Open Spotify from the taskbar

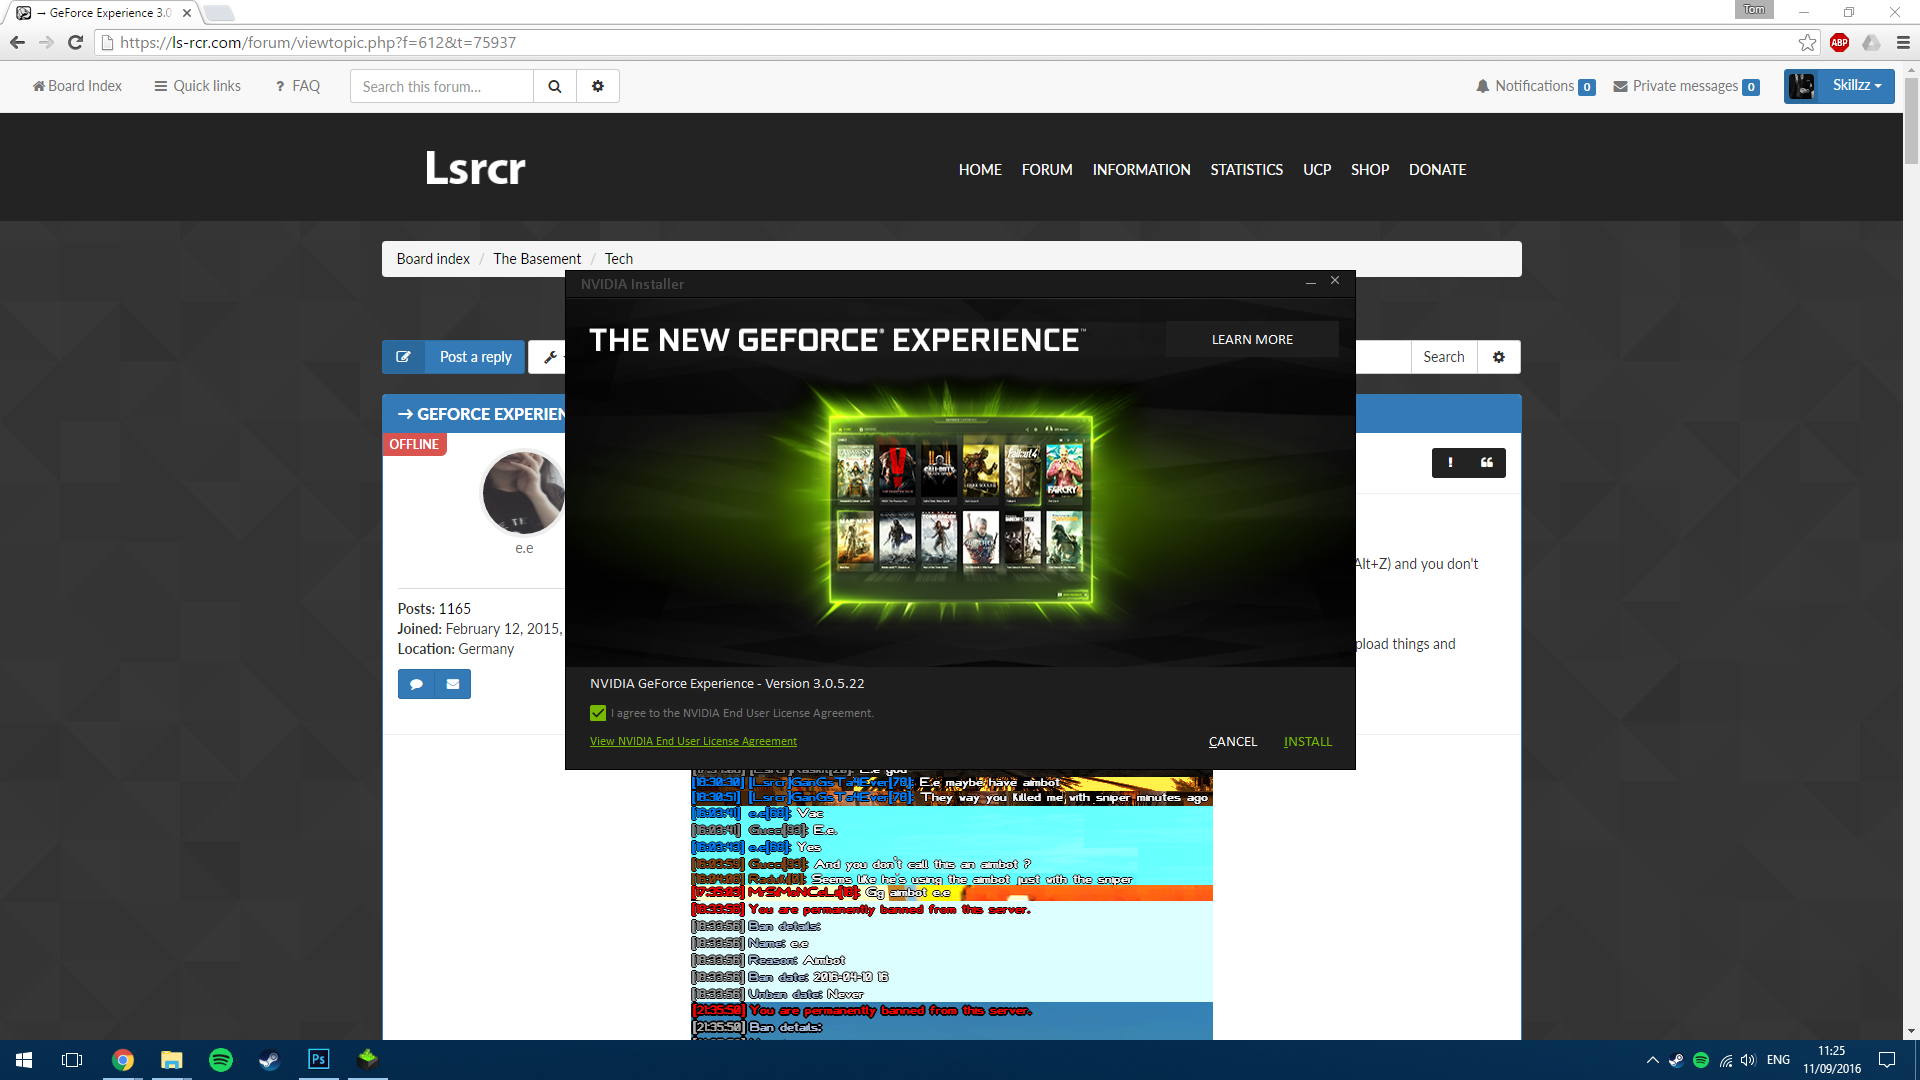pyautogui.click(x=221, y=1060)
